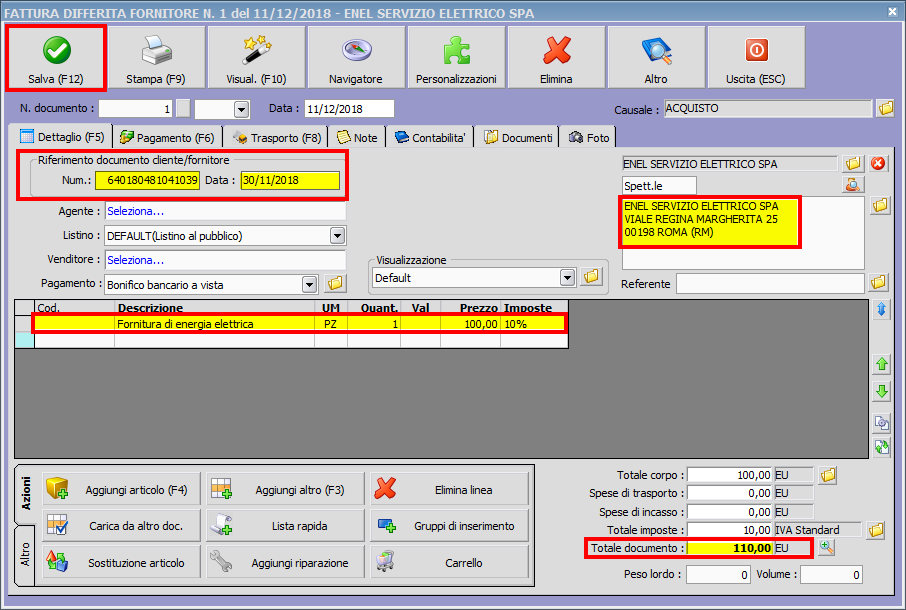906x610 pixels.
Task: Focus the Peso lordo field
Action: point(718,574)
